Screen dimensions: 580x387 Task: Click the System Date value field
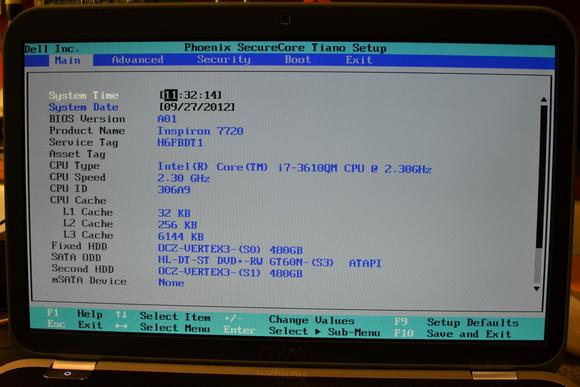(x=197, y=107)
